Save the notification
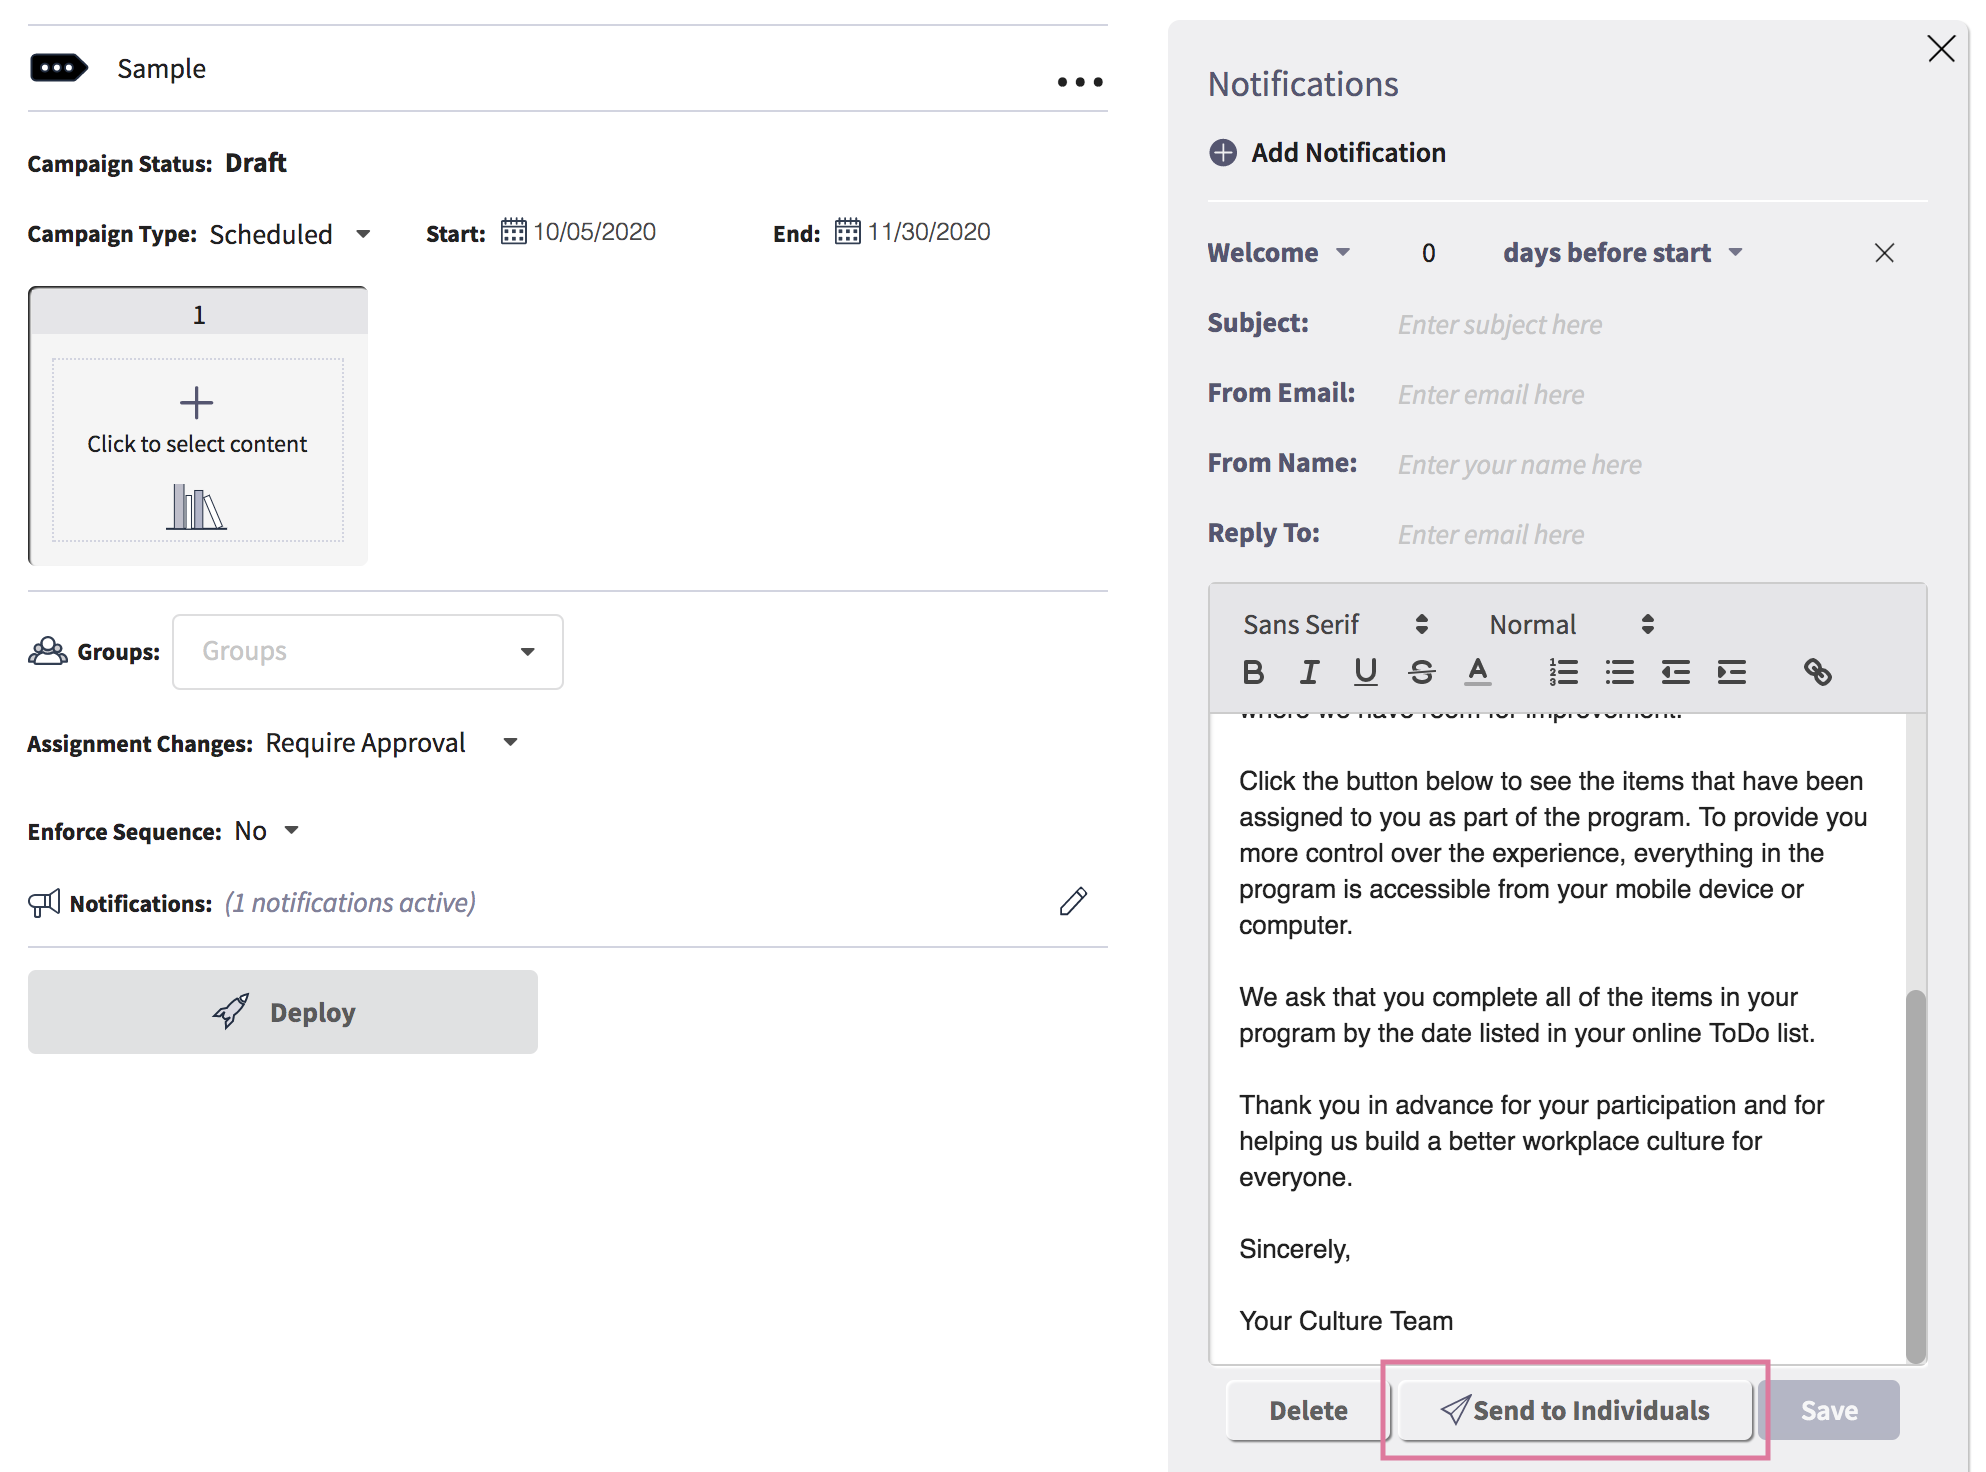This screenshot has width=1986, height=1472. point(1829,1411)
